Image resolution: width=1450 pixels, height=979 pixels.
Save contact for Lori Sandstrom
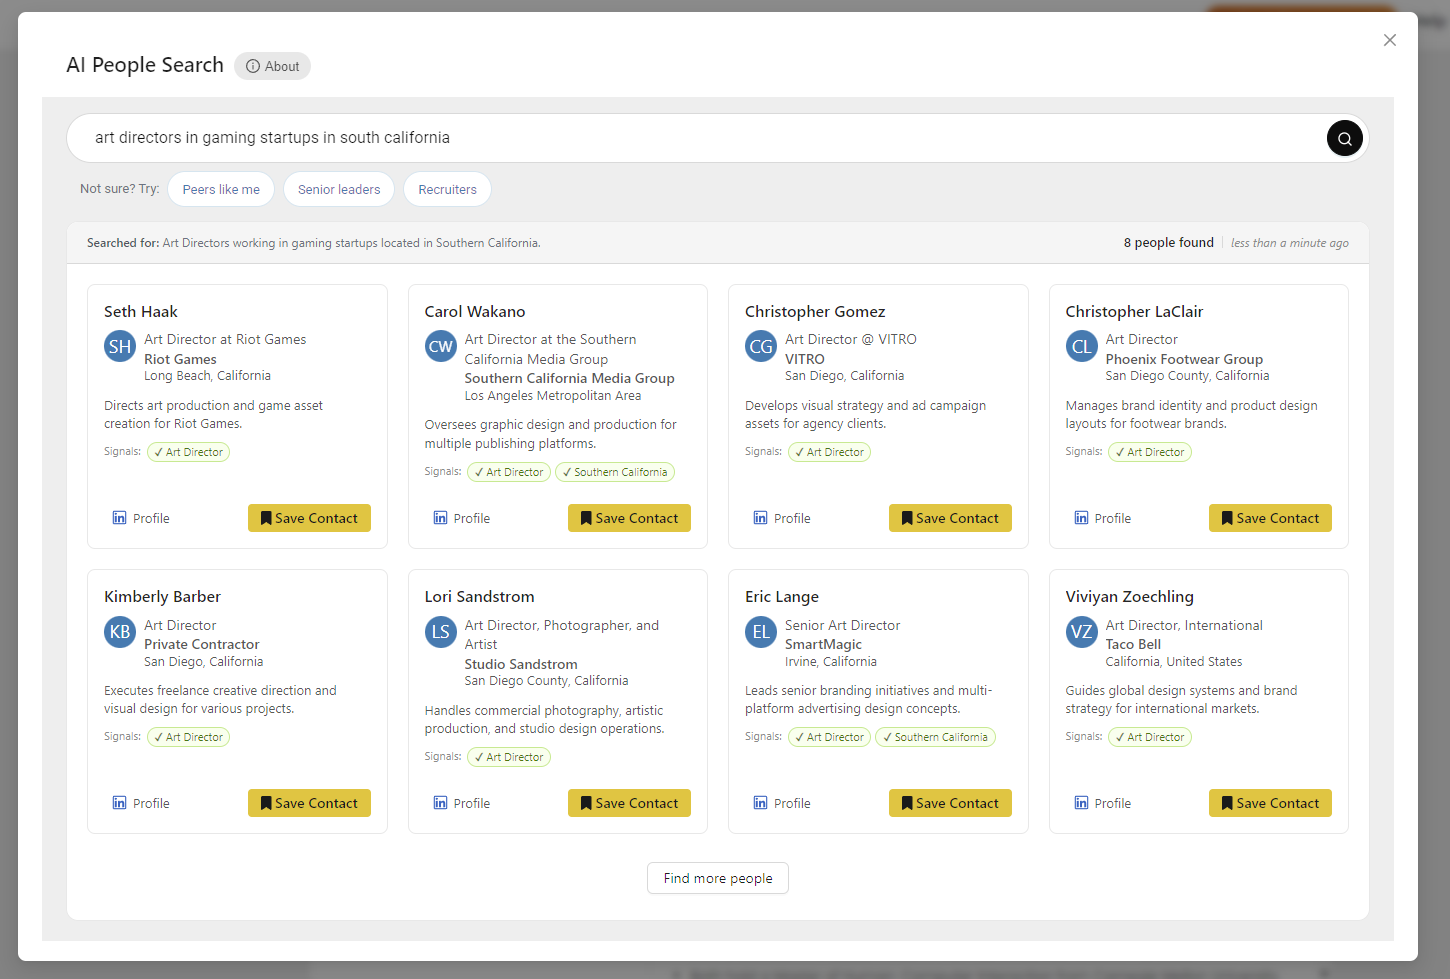pos(629,803)
